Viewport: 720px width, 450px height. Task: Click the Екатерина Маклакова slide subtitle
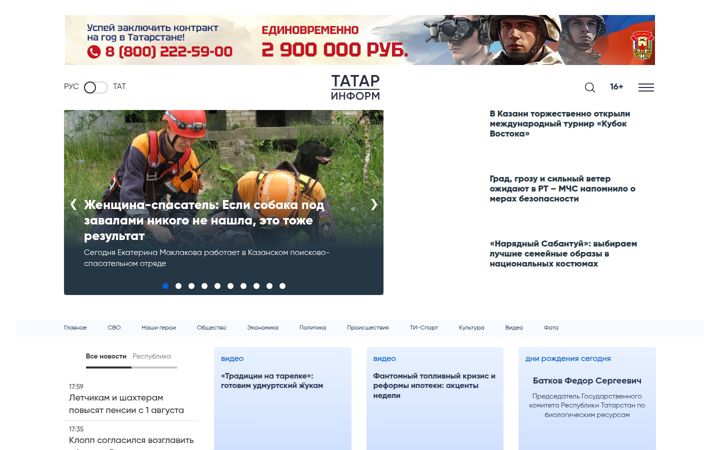point(207,258)
